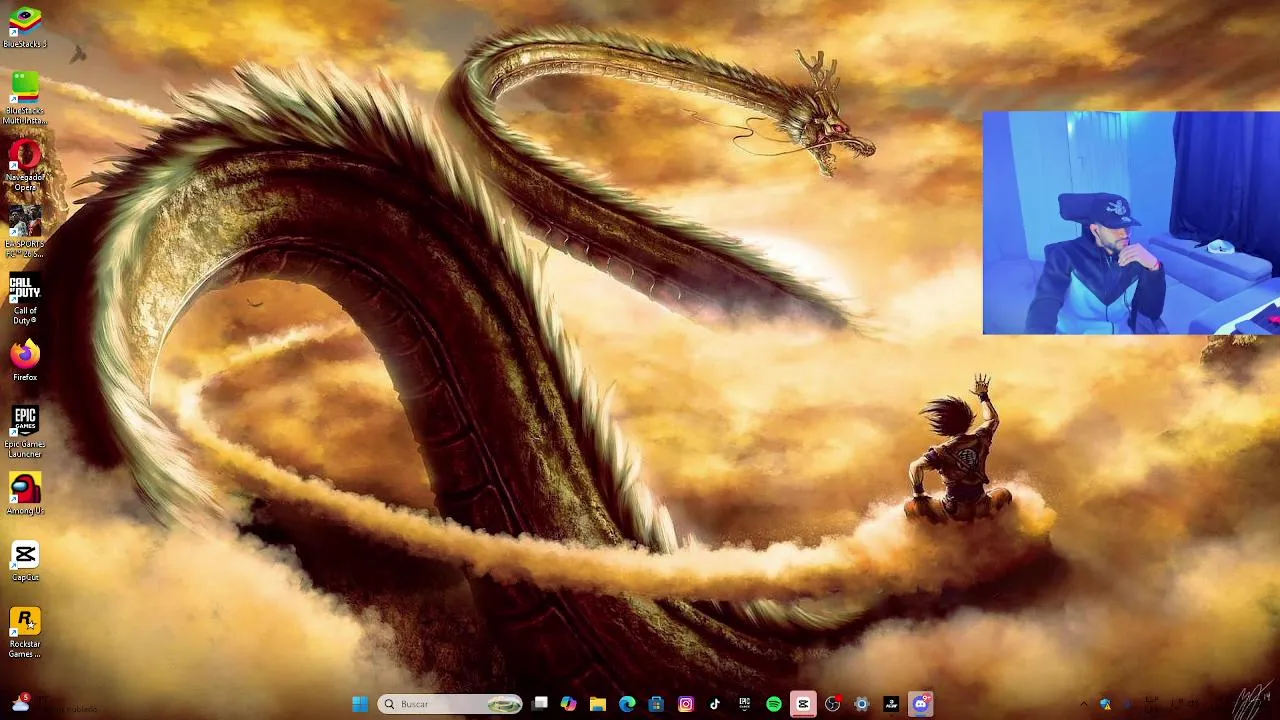Image resolution: width=1280 pixels, height=720 pixels.
Task: Select the Call of Duty desktop icon
Action: pos(25,299)
